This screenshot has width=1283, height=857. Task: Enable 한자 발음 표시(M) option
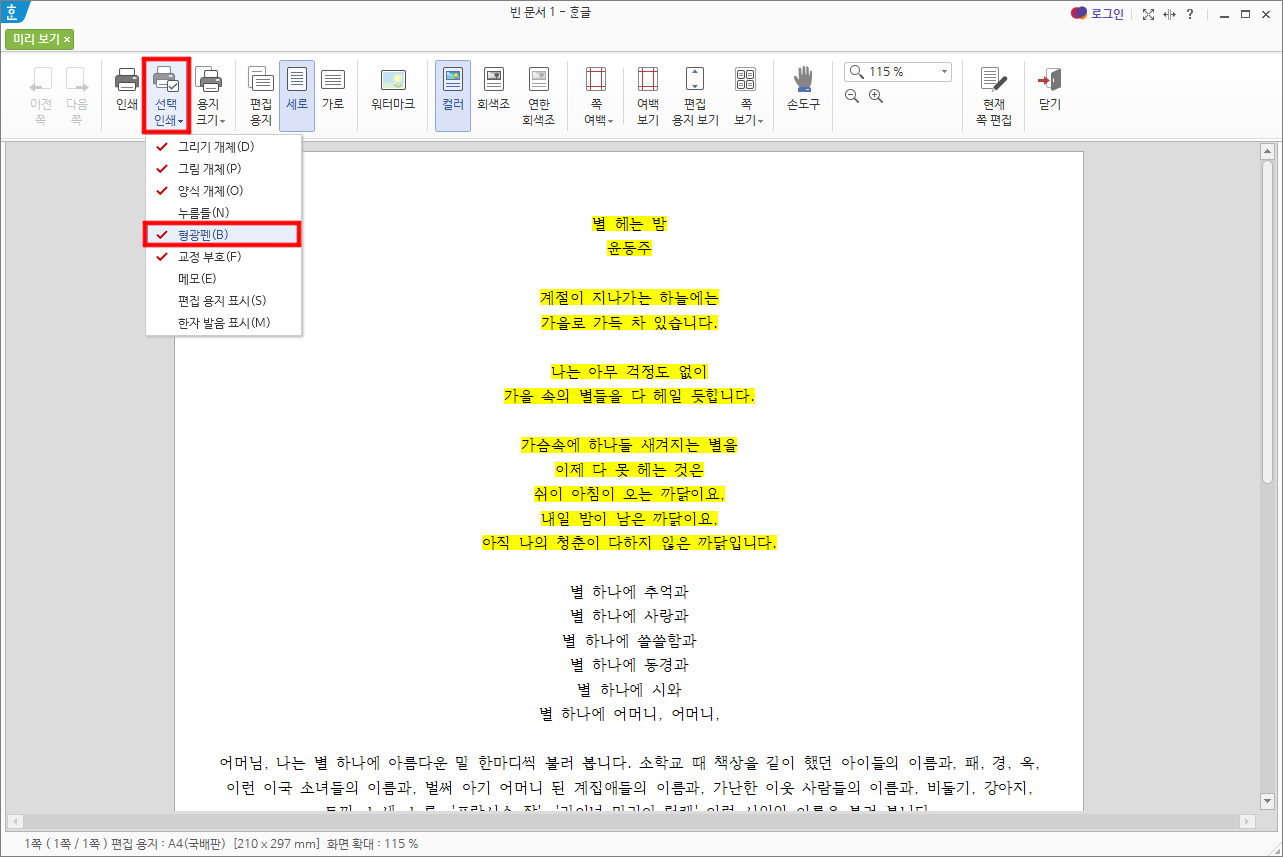tap(223, 323)
